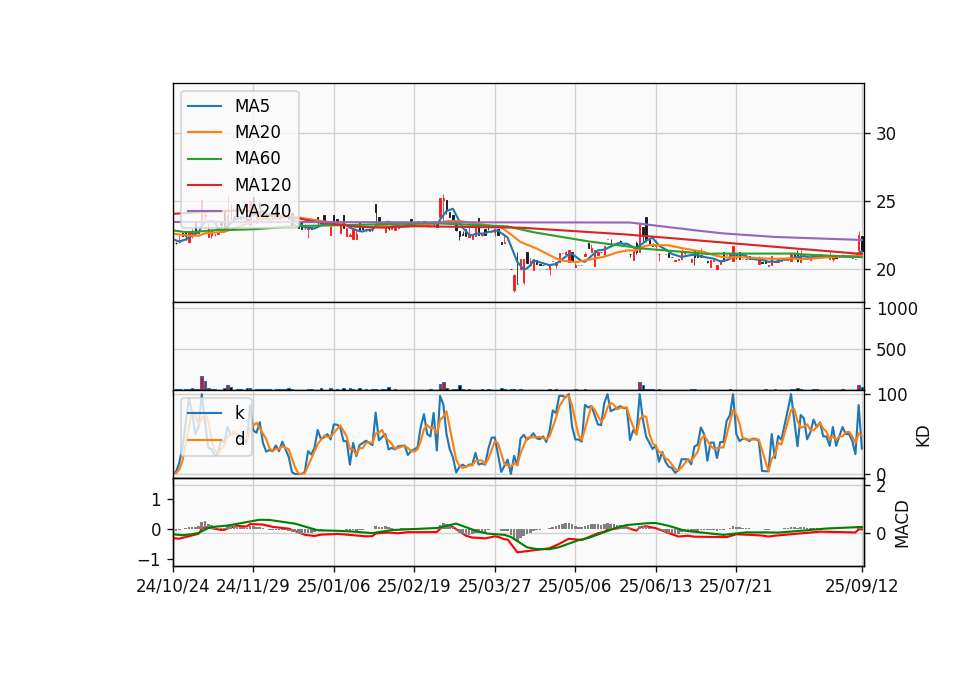Click the 25/02/19 date axis label
The width and height of the screenshot is (960, 690).
coord(414,586)
